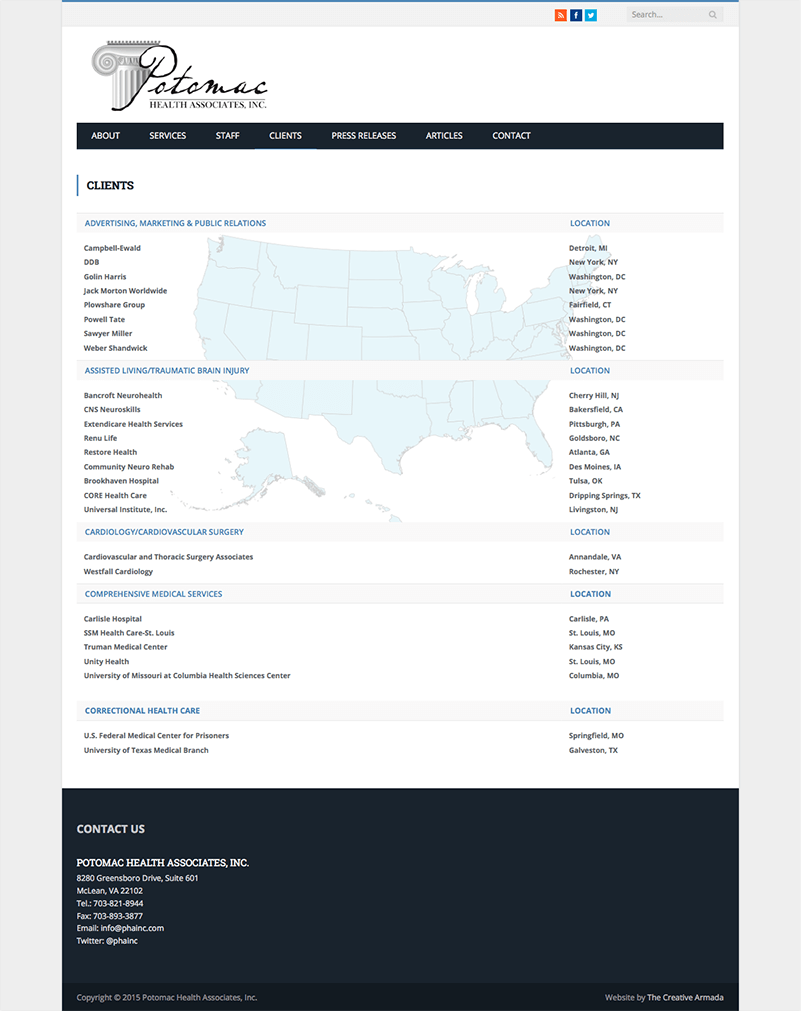Click the Twitter social icon
801x1011 pixels.
click(x=590, y=14)
